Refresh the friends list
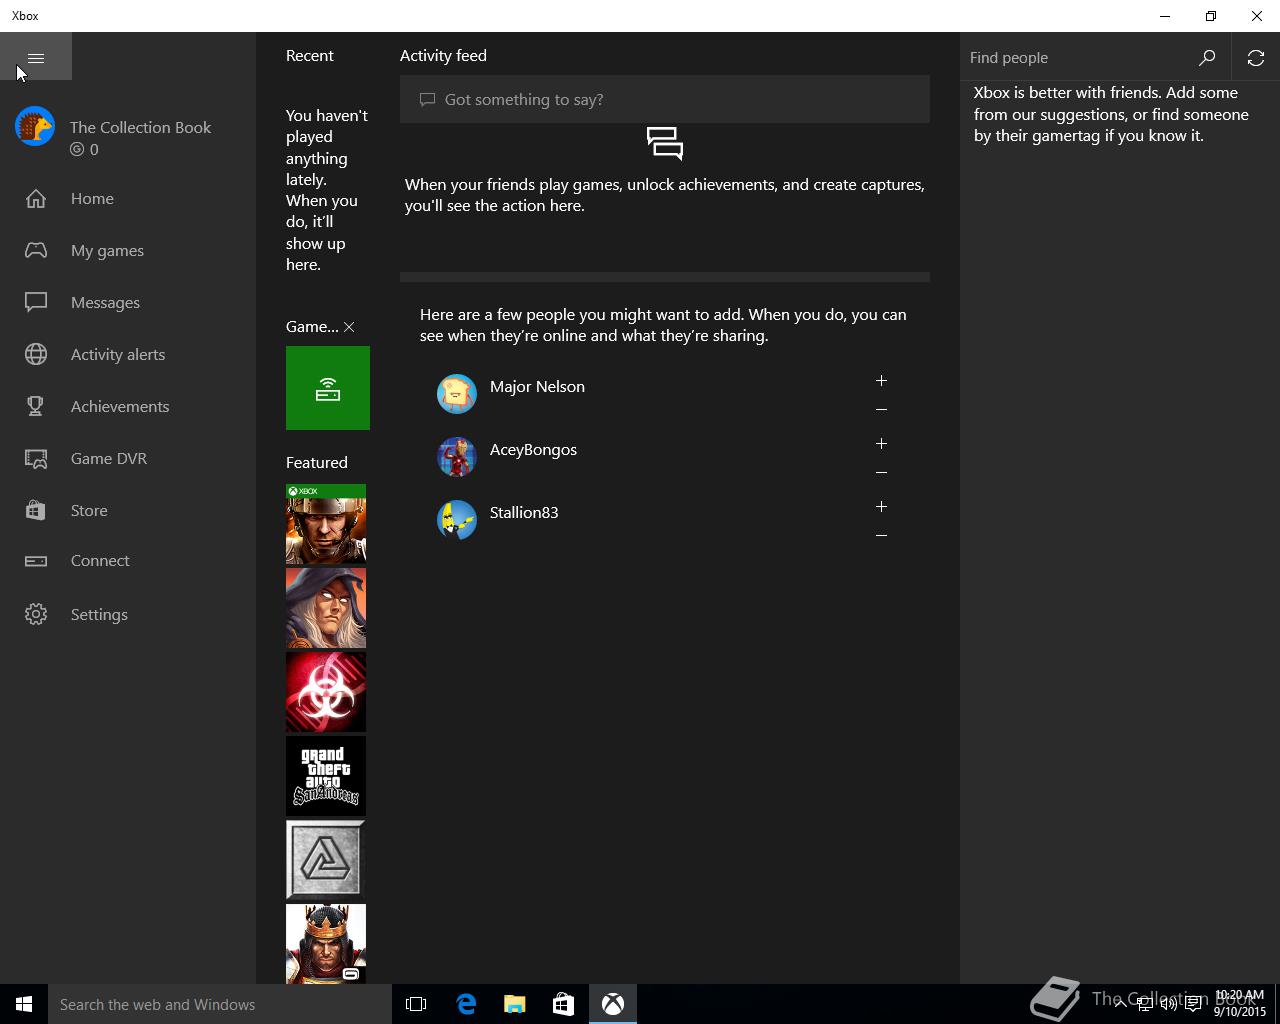Image resolution: width=1280 pixels, height=1024 pixels. [x=1256, y=58]
